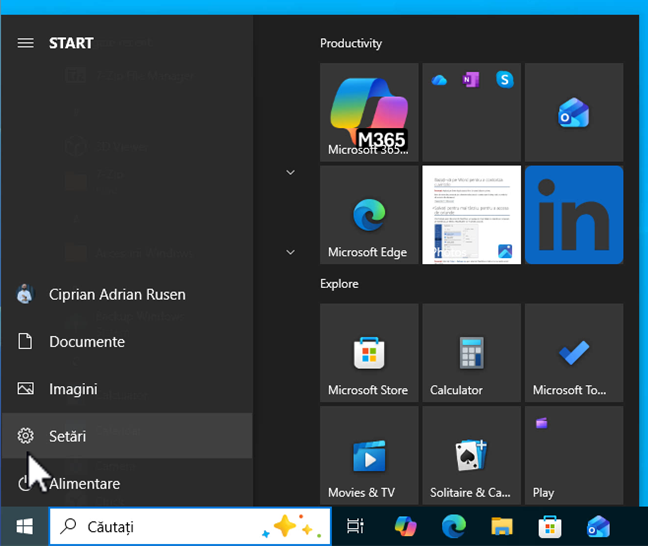Expand the upper app list chevron
This screenshot has height=546, width=648.
point(291,172)
